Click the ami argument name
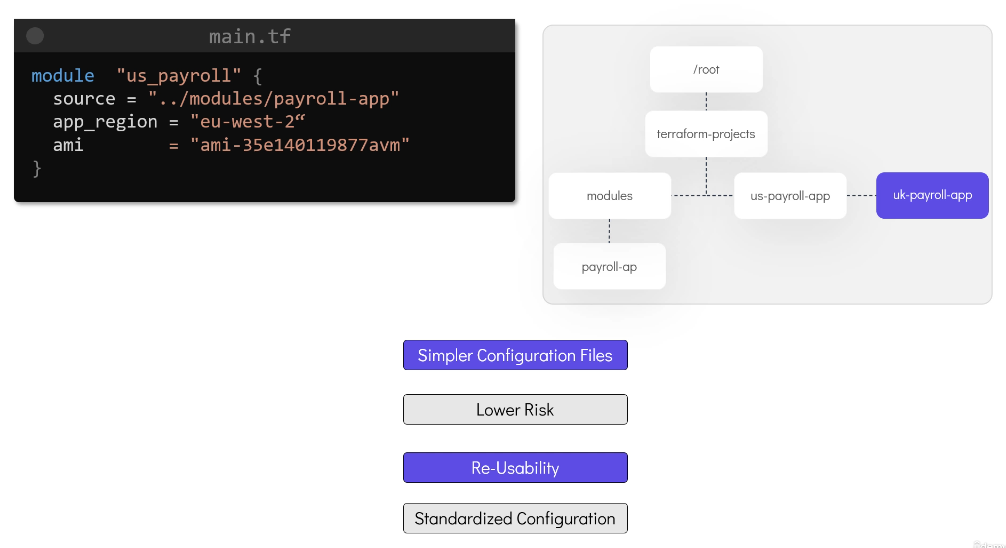Viewport: 1006px width, 548px height. (x=68, y=145)
